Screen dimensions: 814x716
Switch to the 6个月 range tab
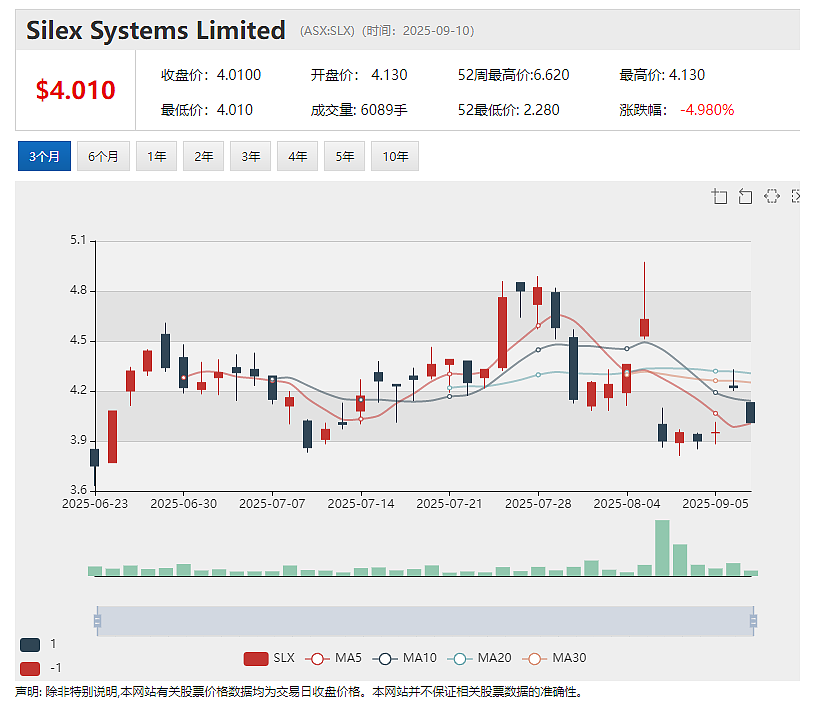click(103, 156)
